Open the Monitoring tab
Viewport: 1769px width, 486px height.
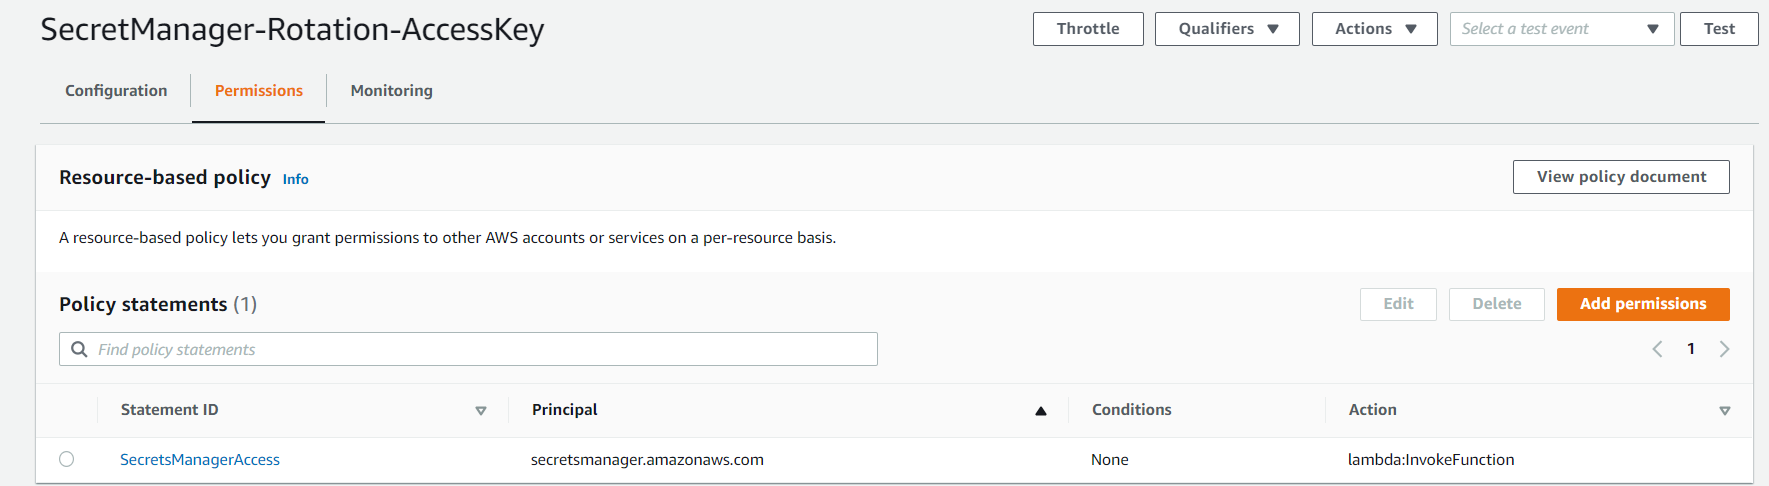391,91
